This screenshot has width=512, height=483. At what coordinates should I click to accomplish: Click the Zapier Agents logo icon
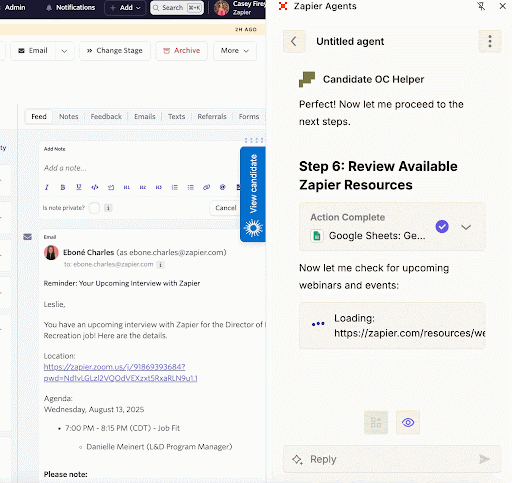point(283,6)
